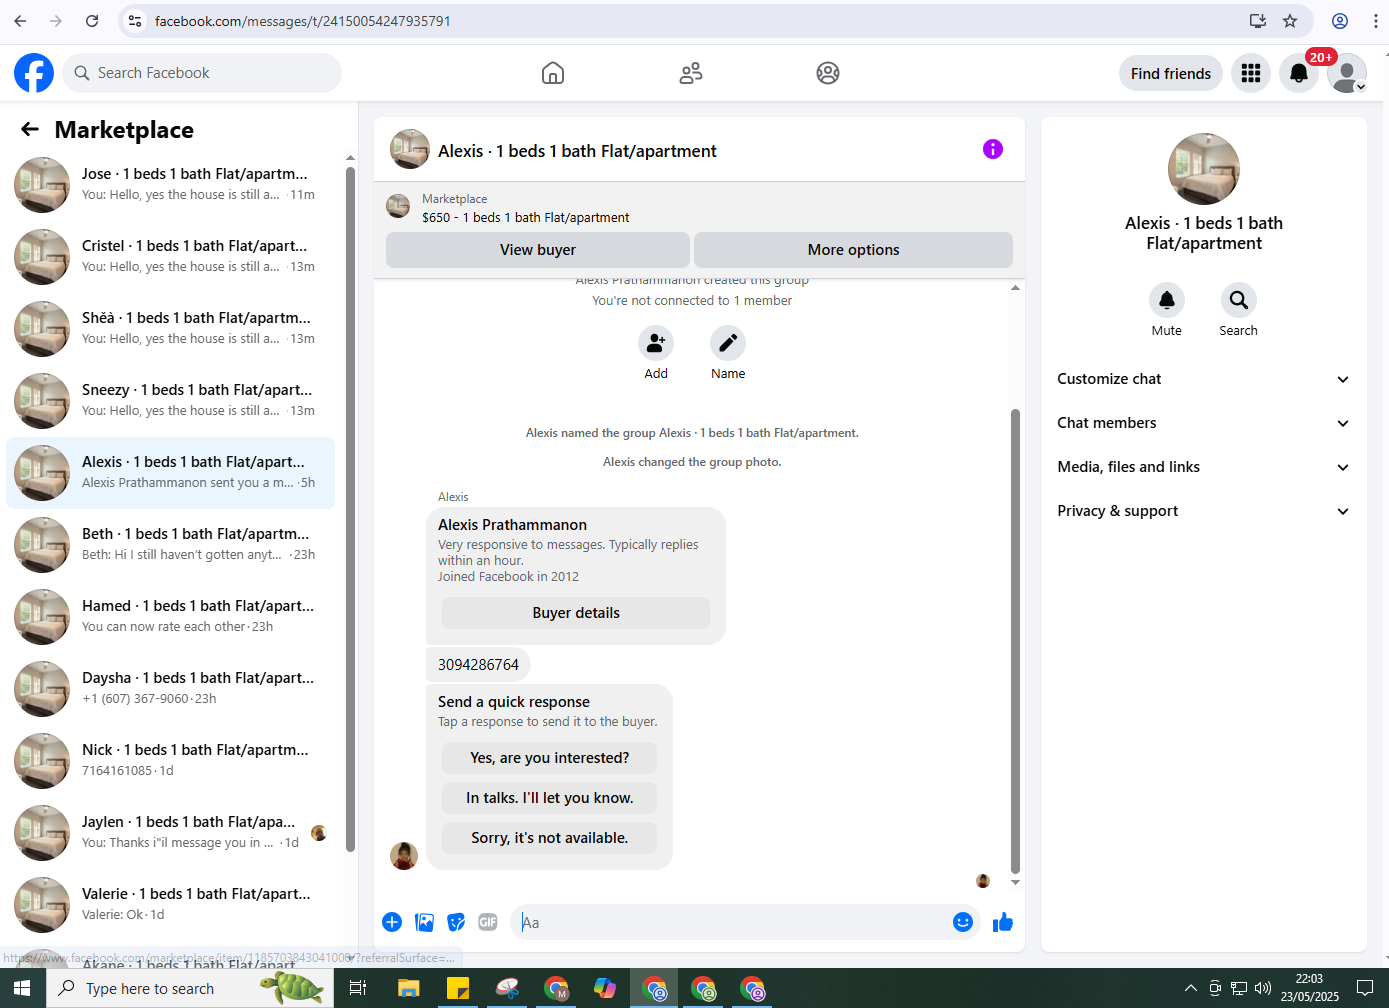Expand the Chat members section
1389x1008 pixels.
coord(1204,423)
